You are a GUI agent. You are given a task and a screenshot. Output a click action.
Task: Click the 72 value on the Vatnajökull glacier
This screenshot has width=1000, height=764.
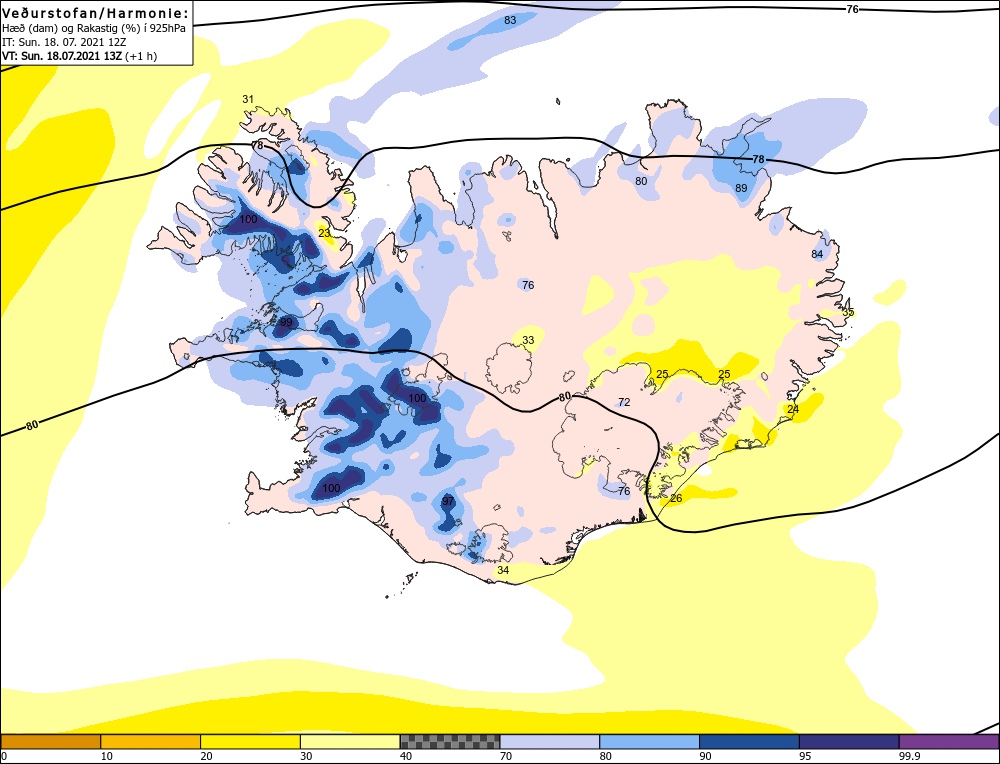click(624, 402)
